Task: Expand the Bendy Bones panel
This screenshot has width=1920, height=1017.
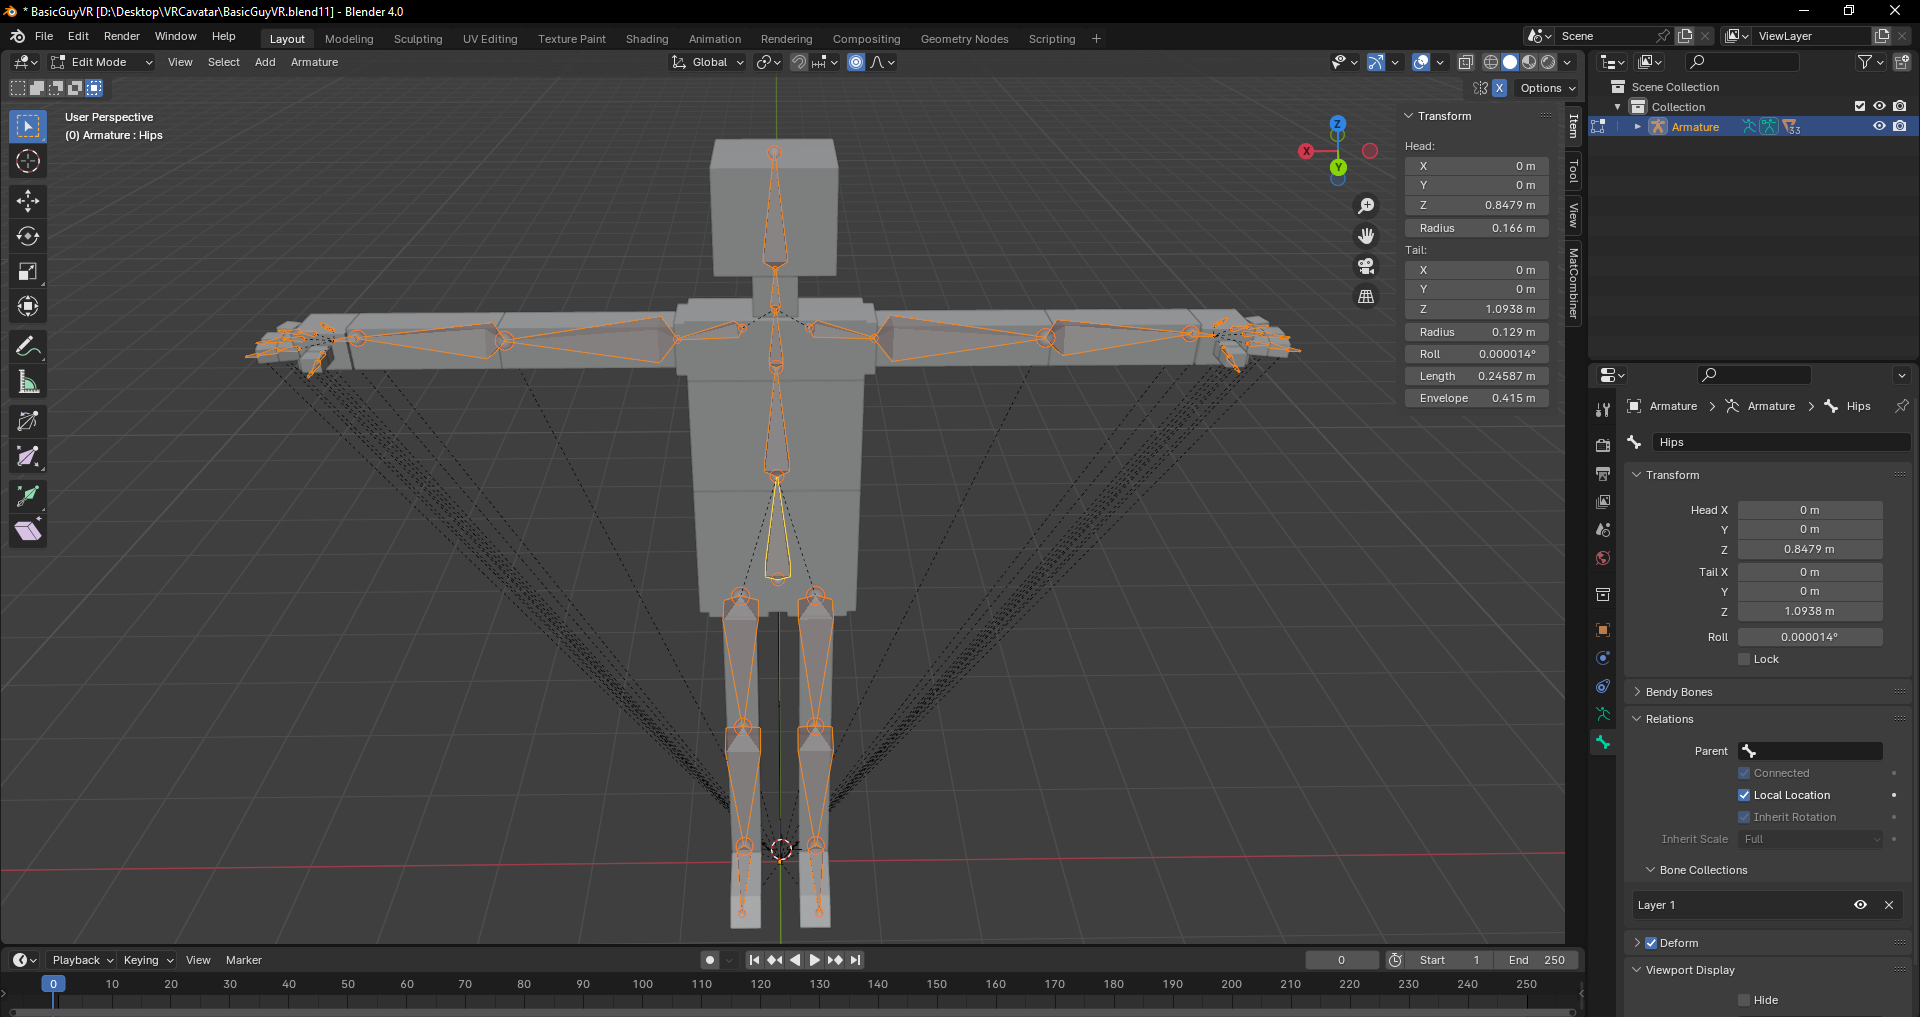Action: click(x=1679, y=692)
